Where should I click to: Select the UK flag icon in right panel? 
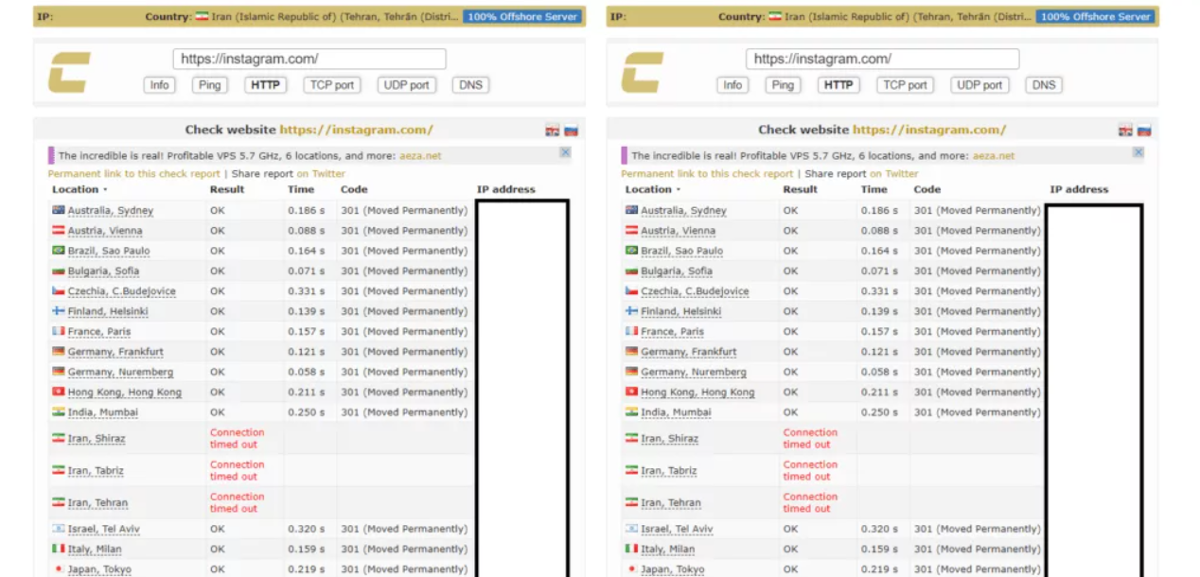[1125, 130]
